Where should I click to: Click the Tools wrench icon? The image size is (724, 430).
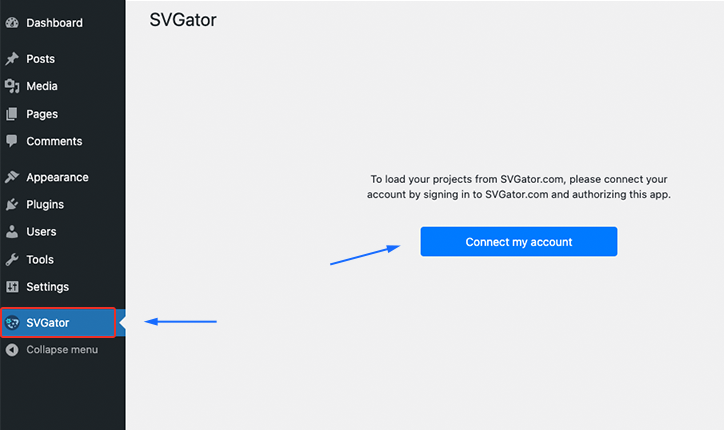click(x=12, y=259)
